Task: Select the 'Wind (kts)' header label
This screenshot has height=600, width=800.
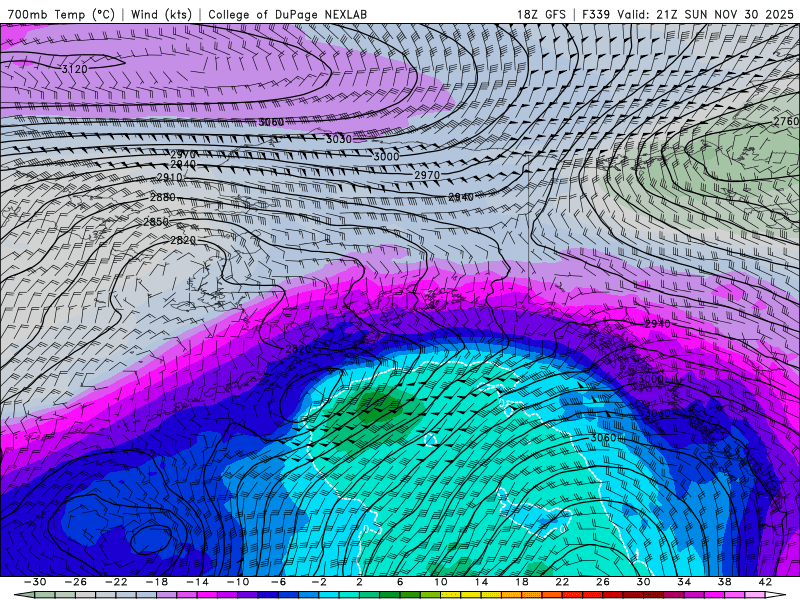Action: (161, 14)
